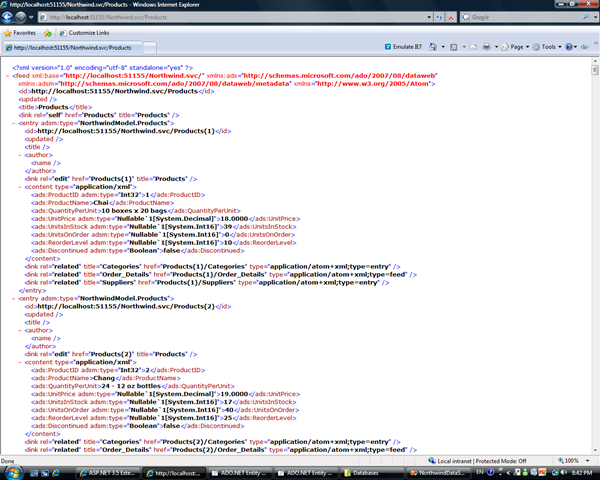The image size is (600, 480).
Task: Open the Tools menu
Action: (x=547, y=47)
